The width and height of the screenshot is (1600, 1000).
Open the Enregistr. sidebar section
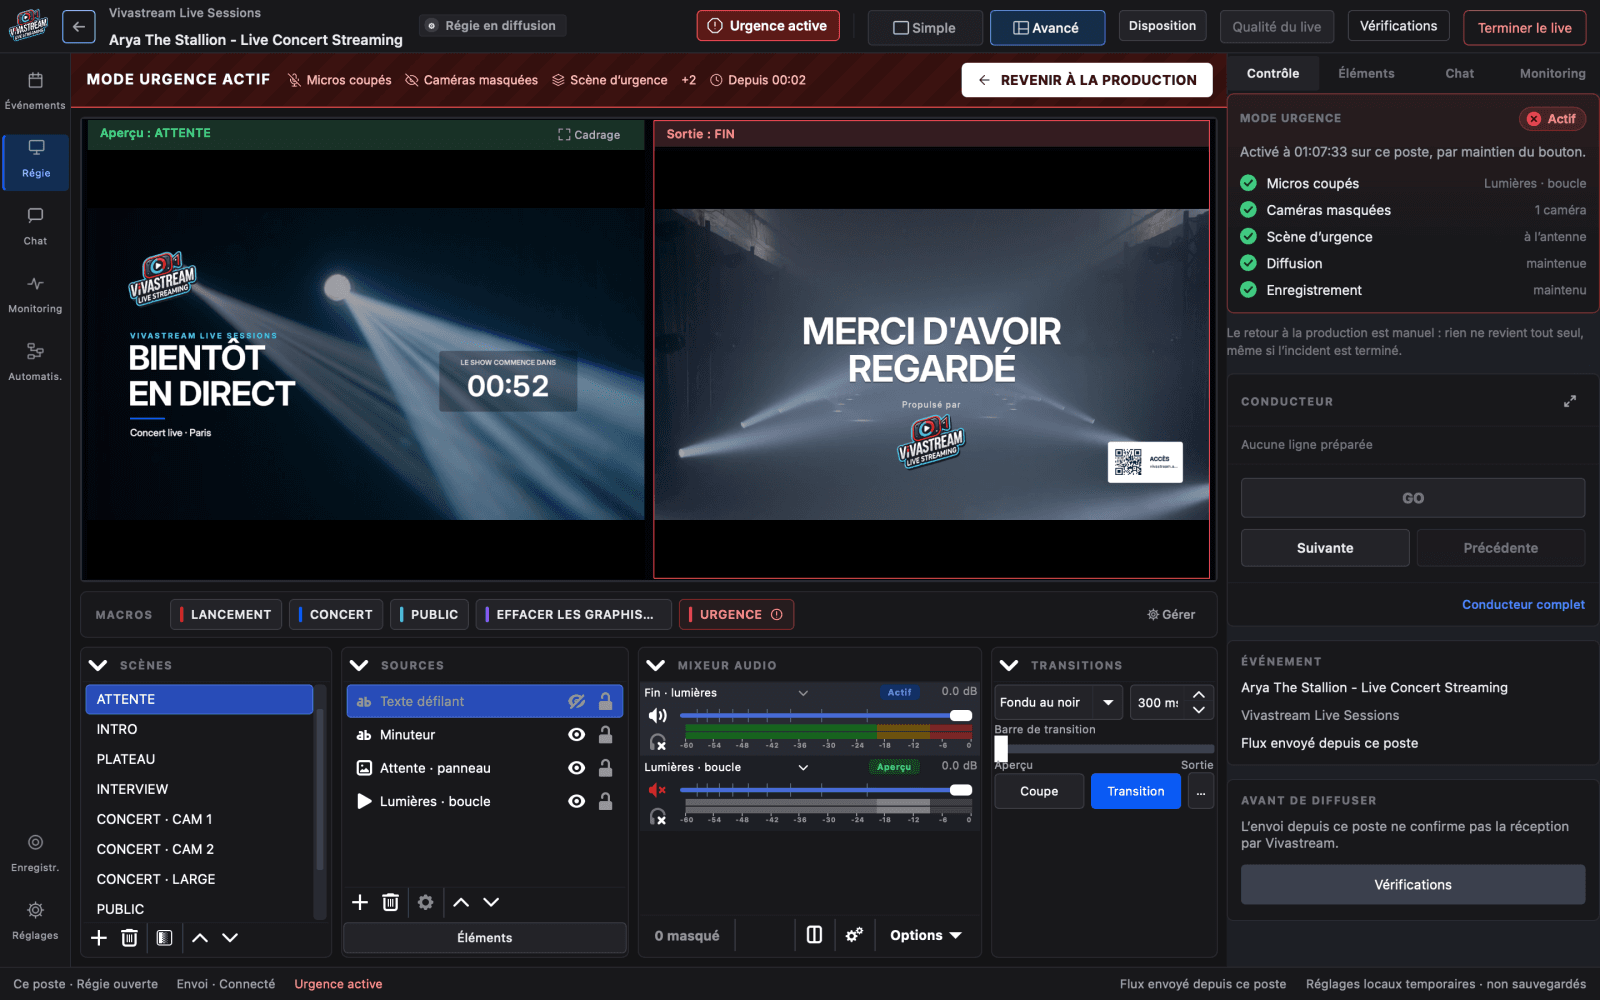point(35,854)
